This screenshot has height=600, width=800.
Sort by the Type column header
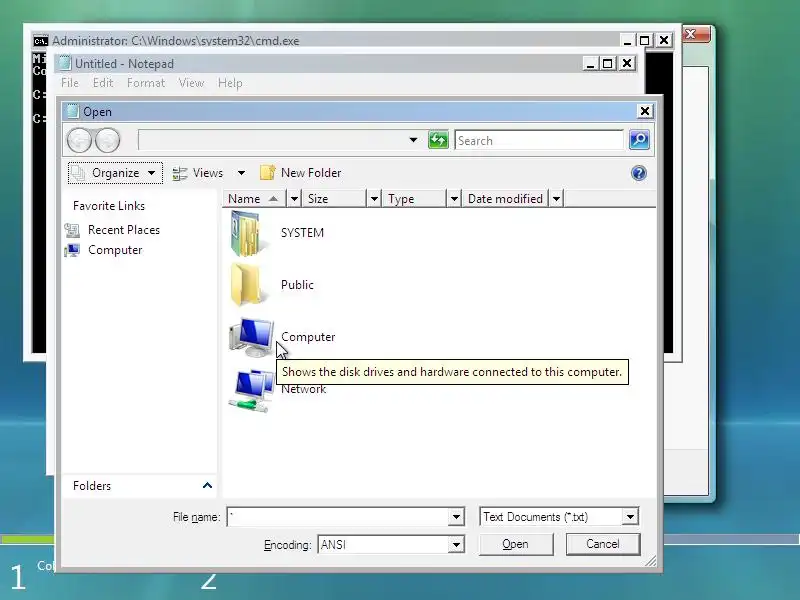click(415, 198)
